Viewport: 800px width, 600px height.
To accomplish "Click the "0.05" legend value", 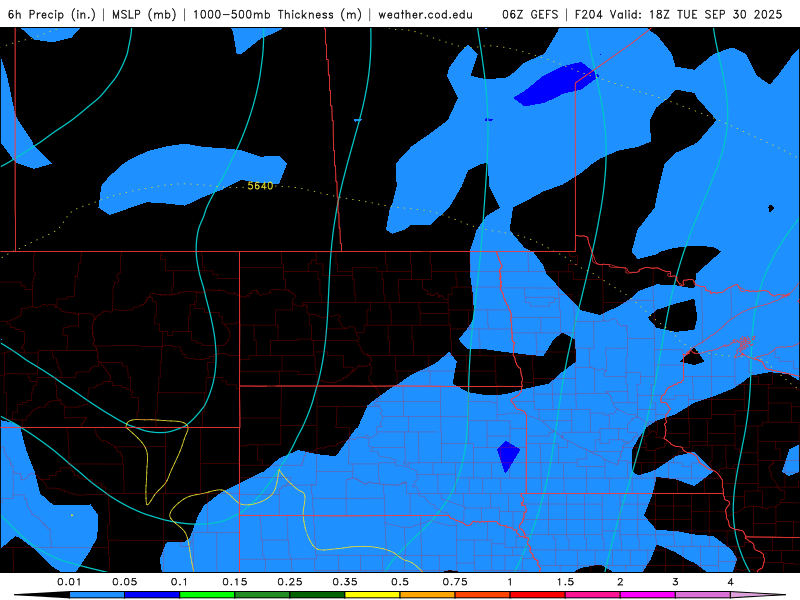I will [124, 582].
